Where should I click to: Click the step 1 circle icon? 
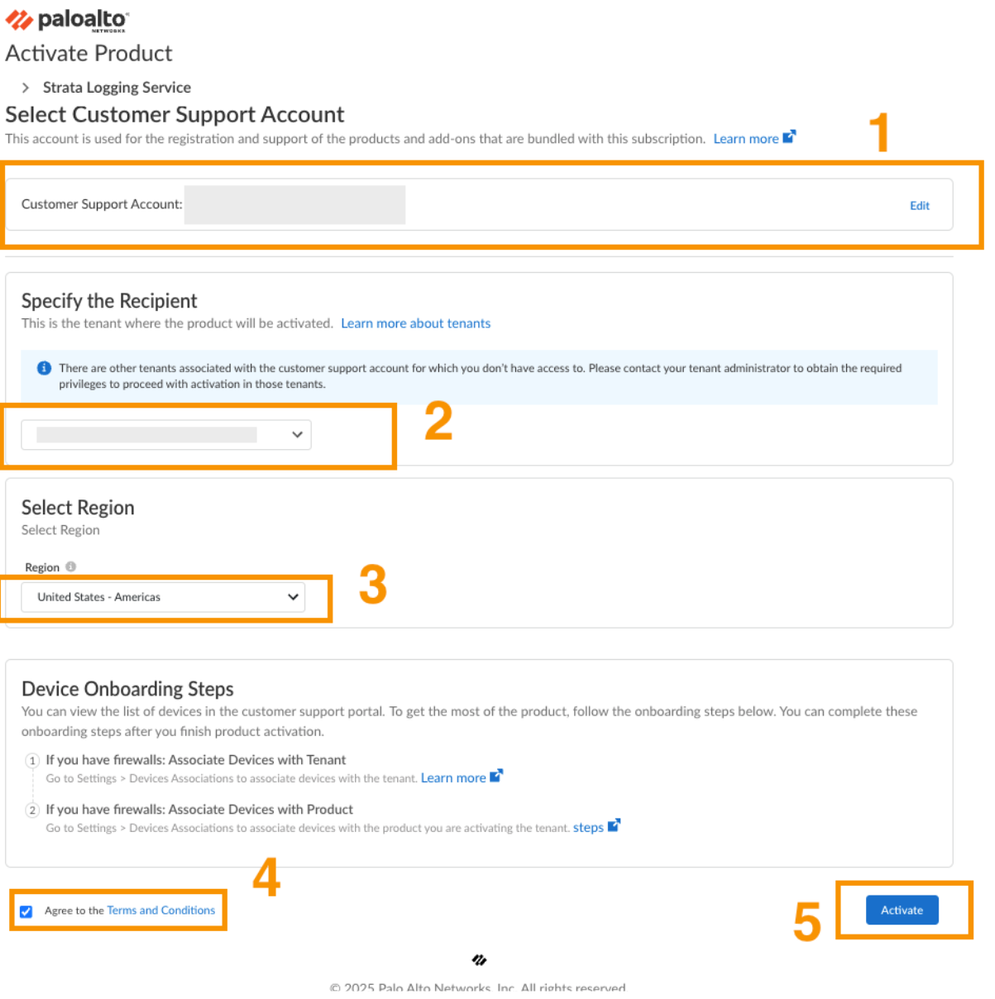click(x=32, y=761)
